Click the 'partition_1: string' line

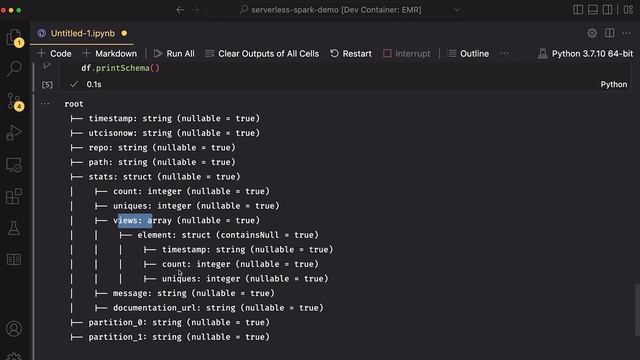[x=170, y=337]
